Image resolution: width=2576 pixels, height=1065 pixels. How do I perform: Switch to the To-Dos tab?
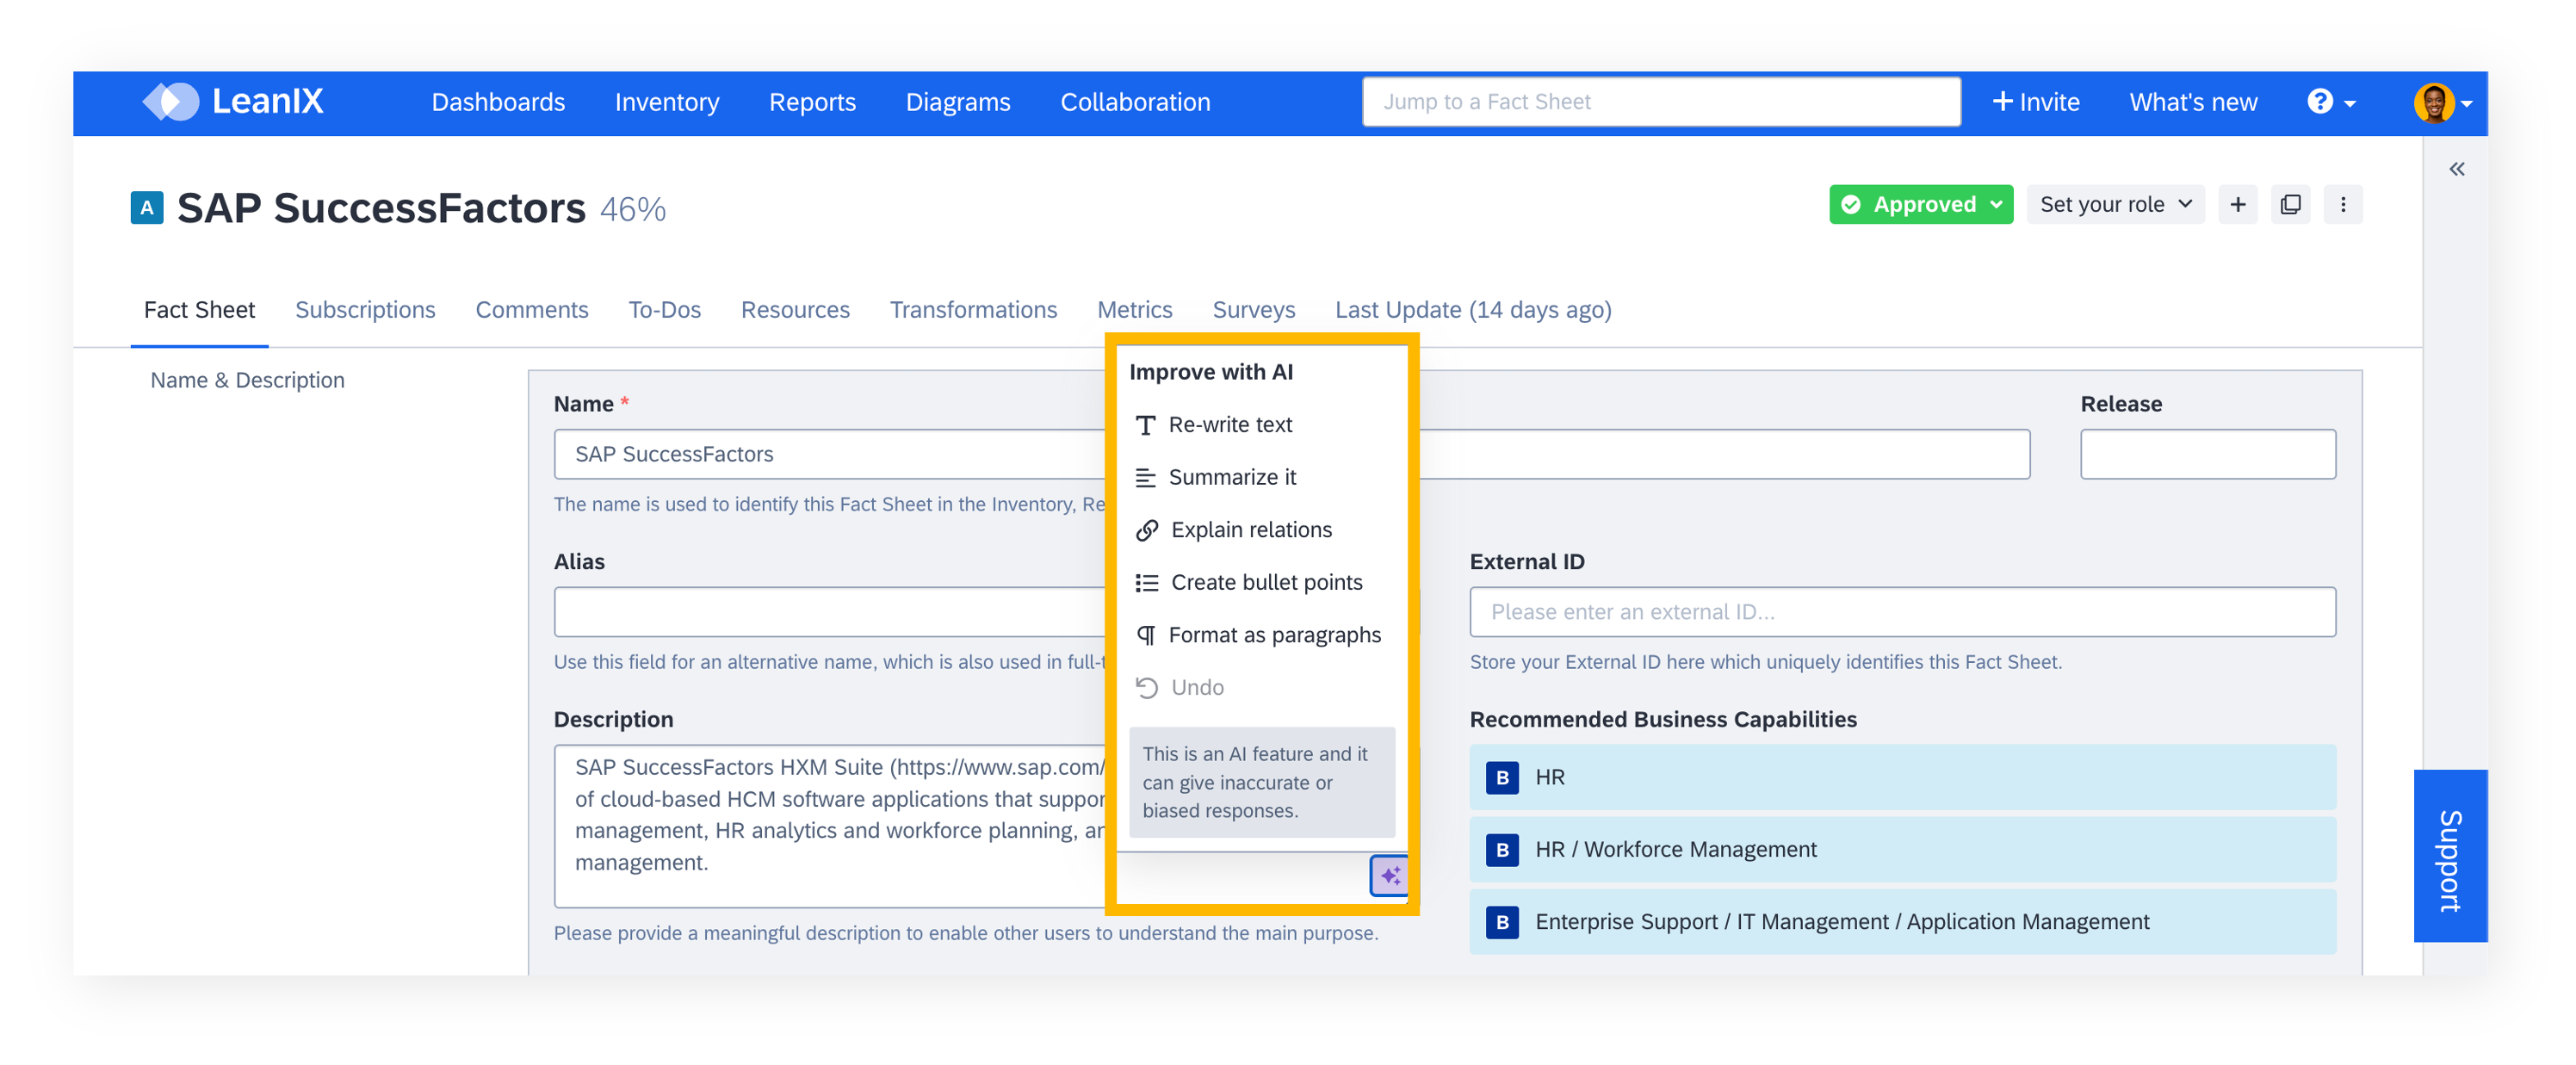pyautogui.click(x=664, y=310)
